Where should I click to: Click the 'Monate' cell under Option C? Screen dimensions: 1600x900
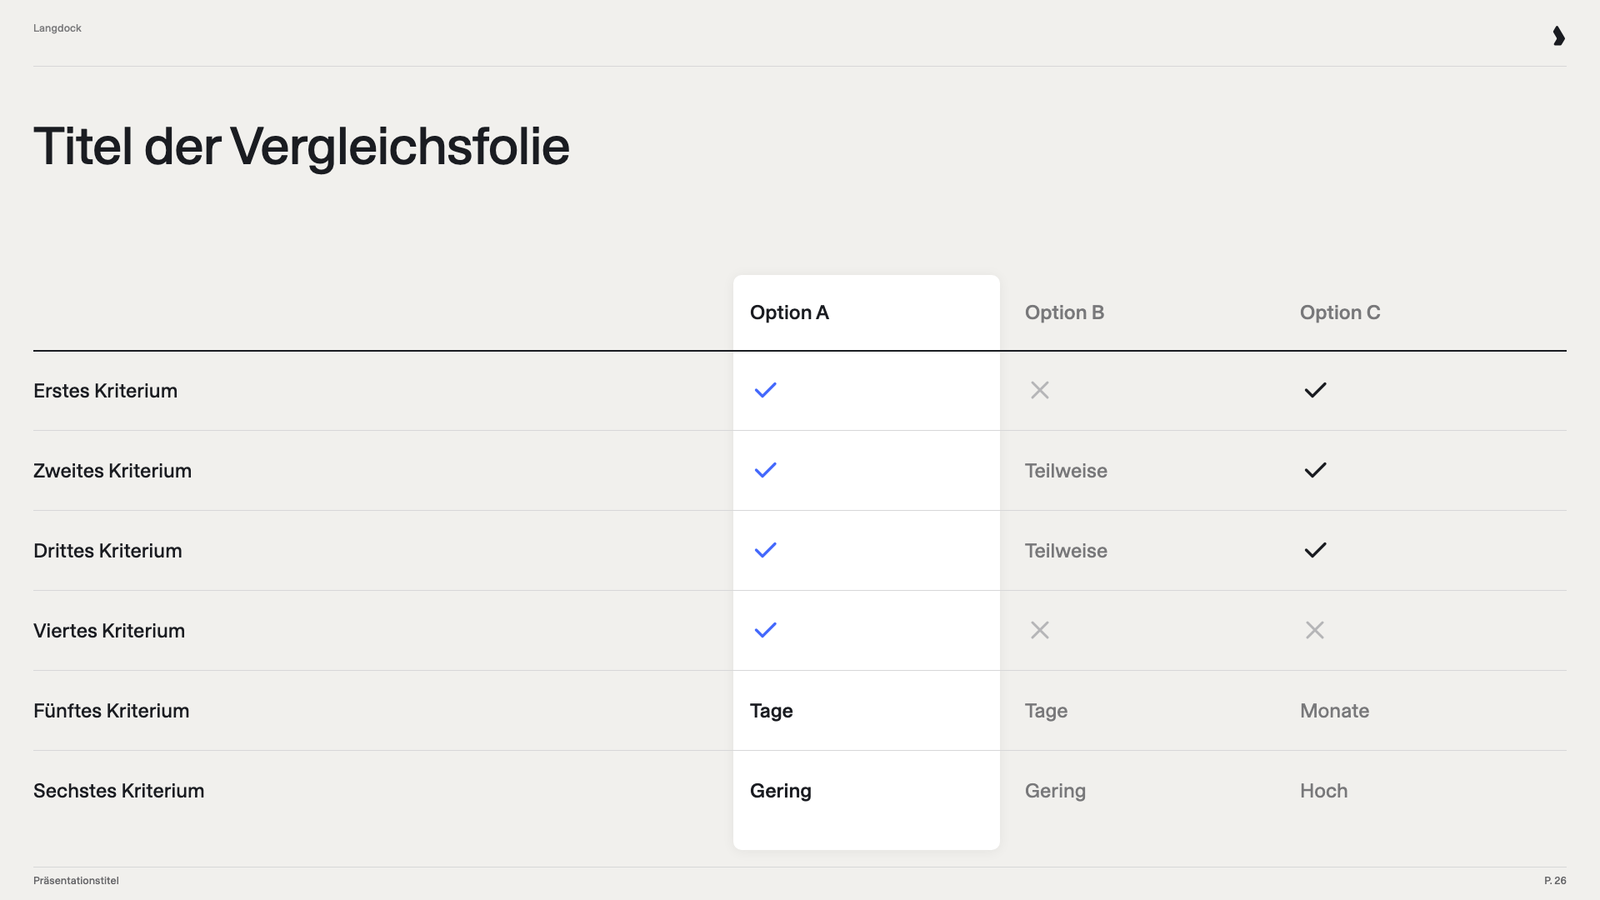coord(1334,711)
